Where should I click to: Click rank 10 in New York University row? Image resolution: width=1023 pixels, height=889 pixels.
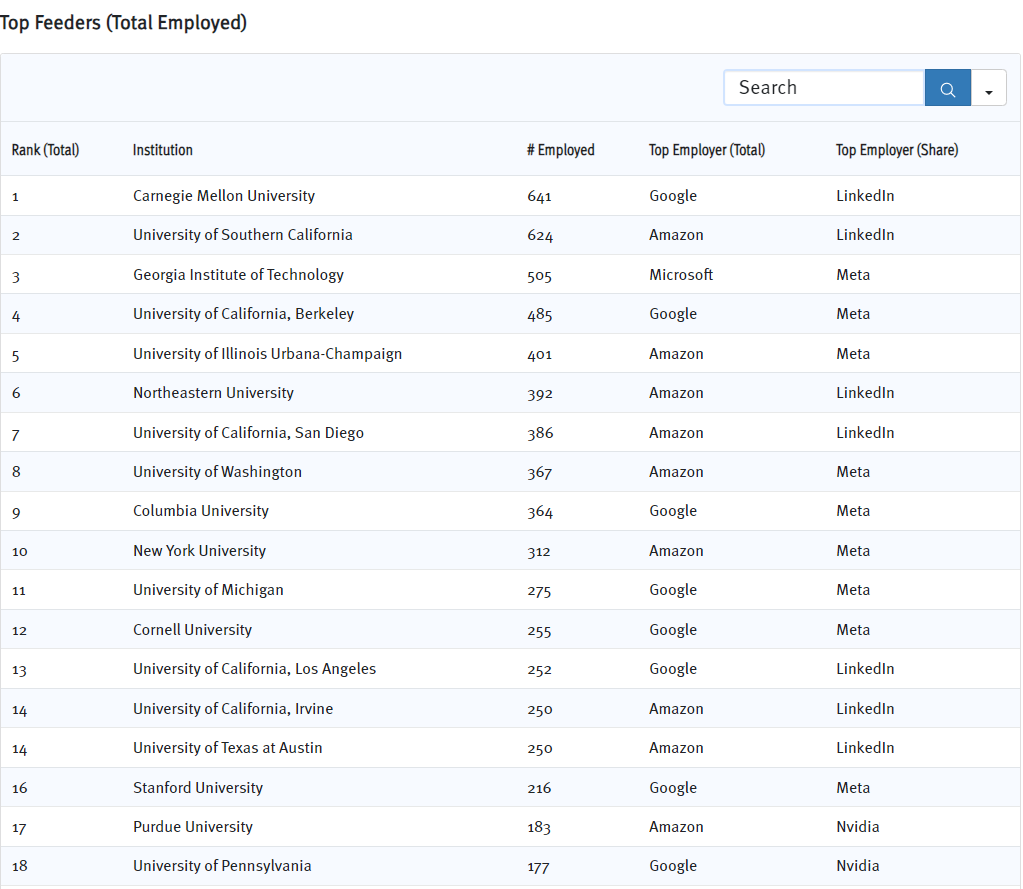[x=20, y=552]
